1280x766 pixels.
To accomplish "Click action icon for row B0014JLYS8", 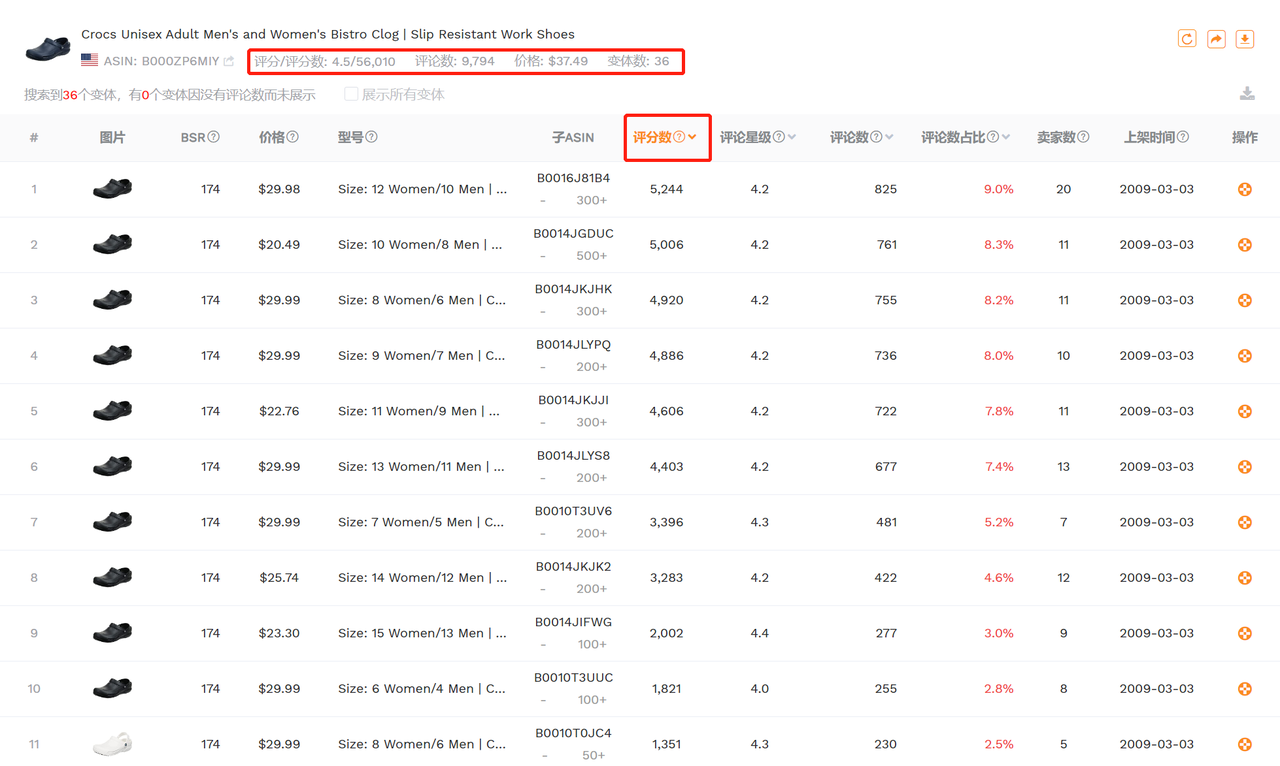I will [x=1245, y=467].
